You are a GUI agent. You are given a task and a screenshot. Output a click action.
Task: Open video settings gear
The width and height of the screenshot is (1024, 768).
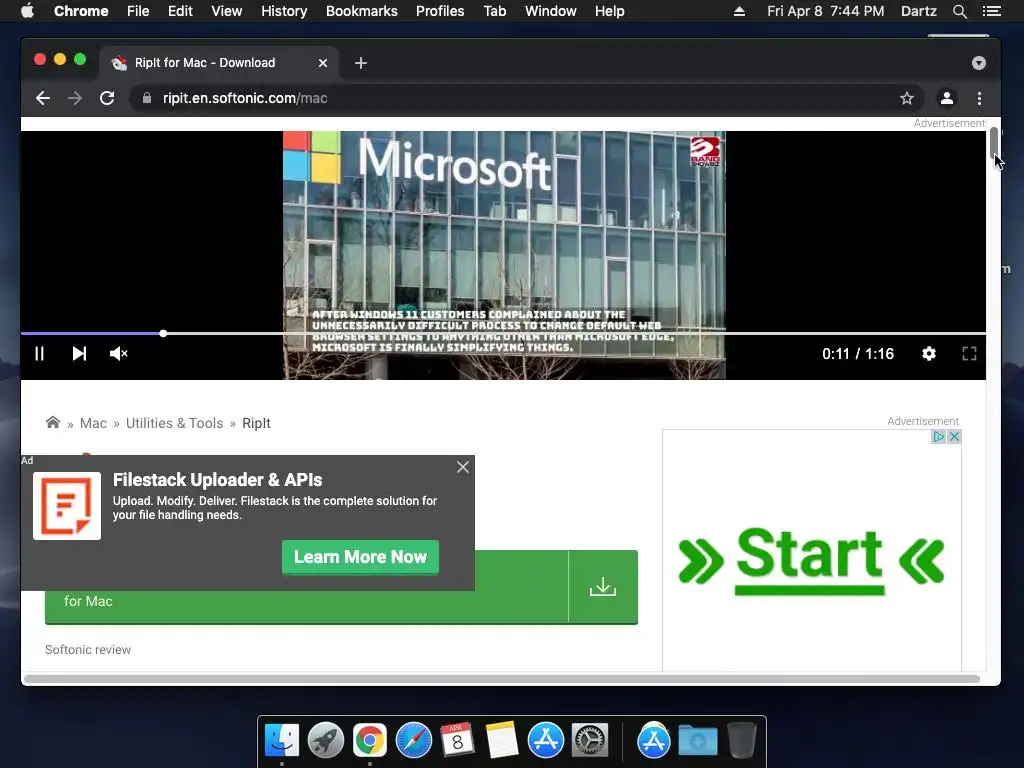(x=929, y=353)
